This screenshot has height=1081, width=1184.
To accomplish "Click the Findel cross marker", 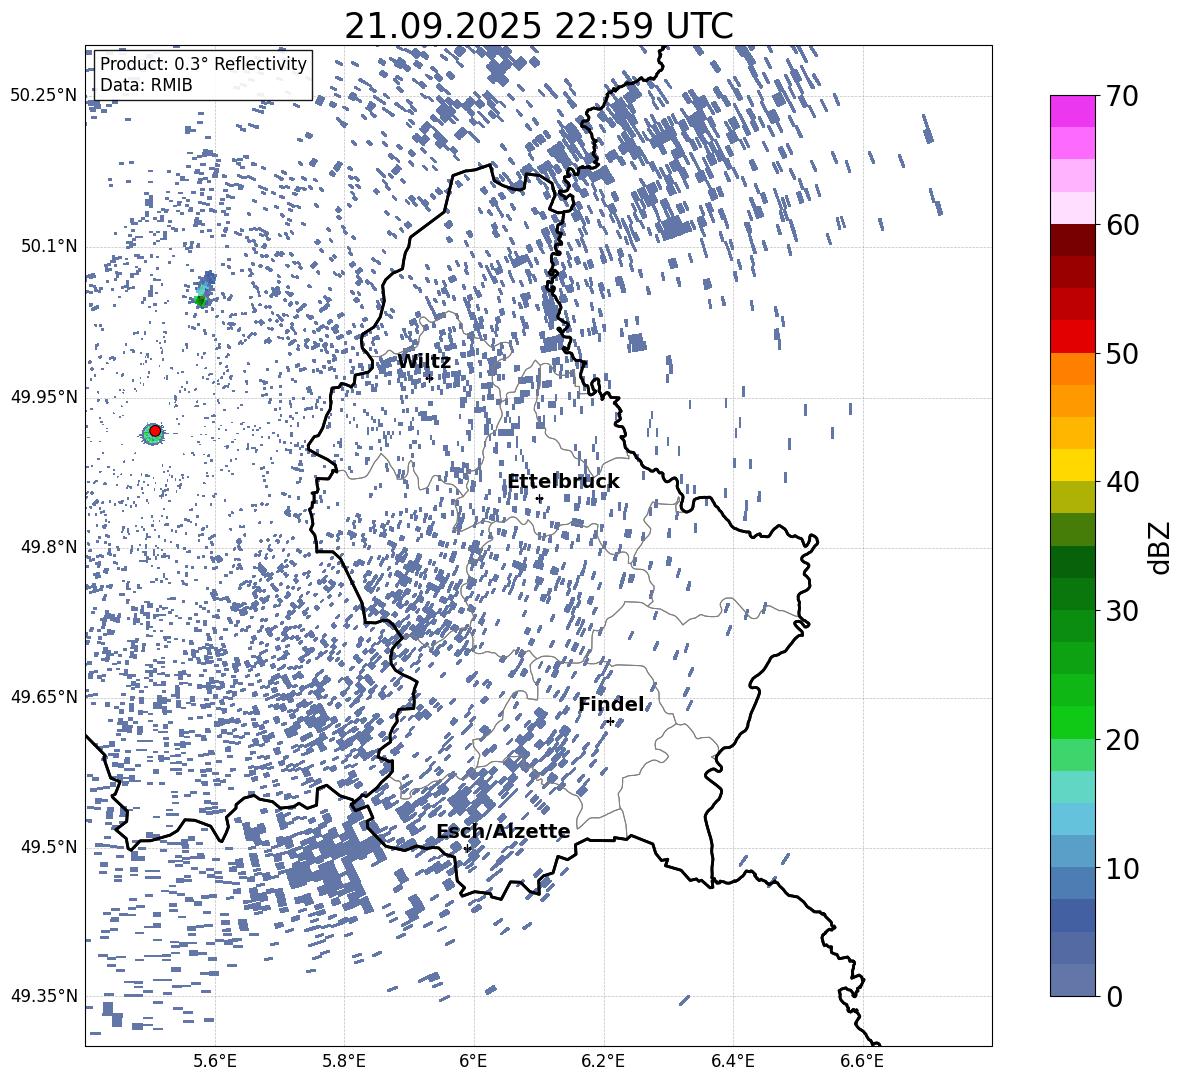I will [610, 722].
